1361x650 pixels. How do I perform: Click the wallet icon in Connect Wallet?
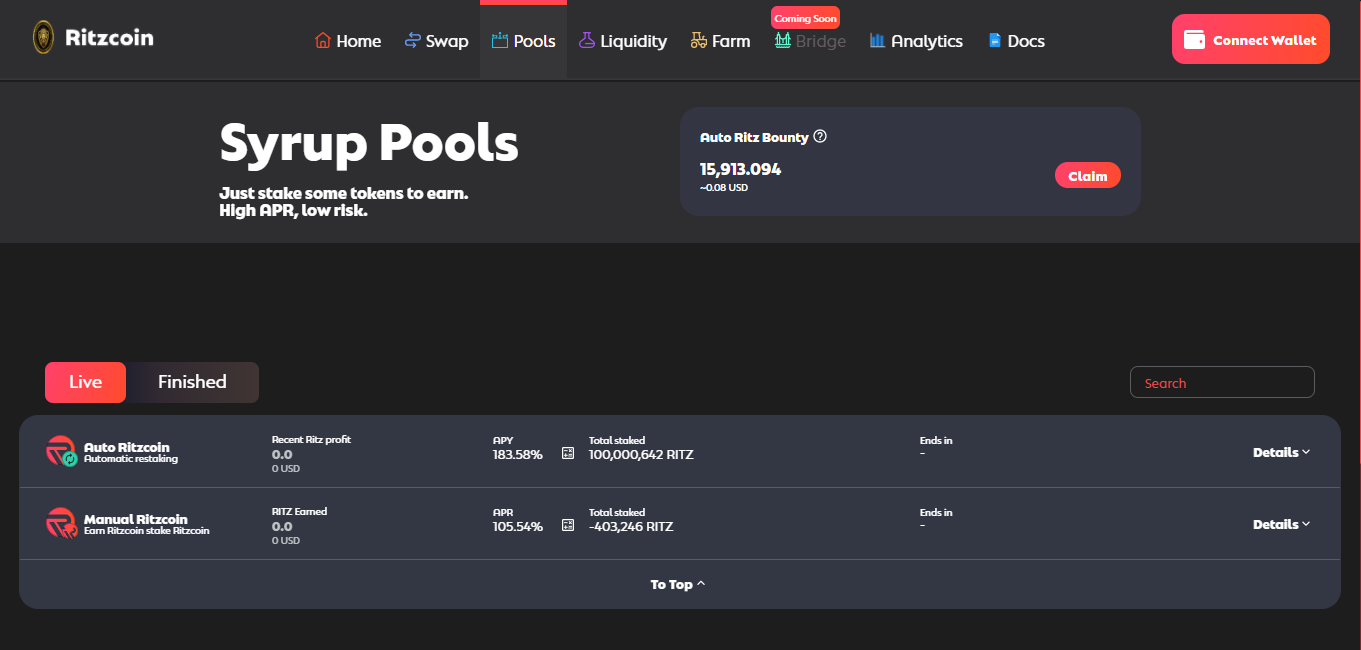(x=1194, y=40)
